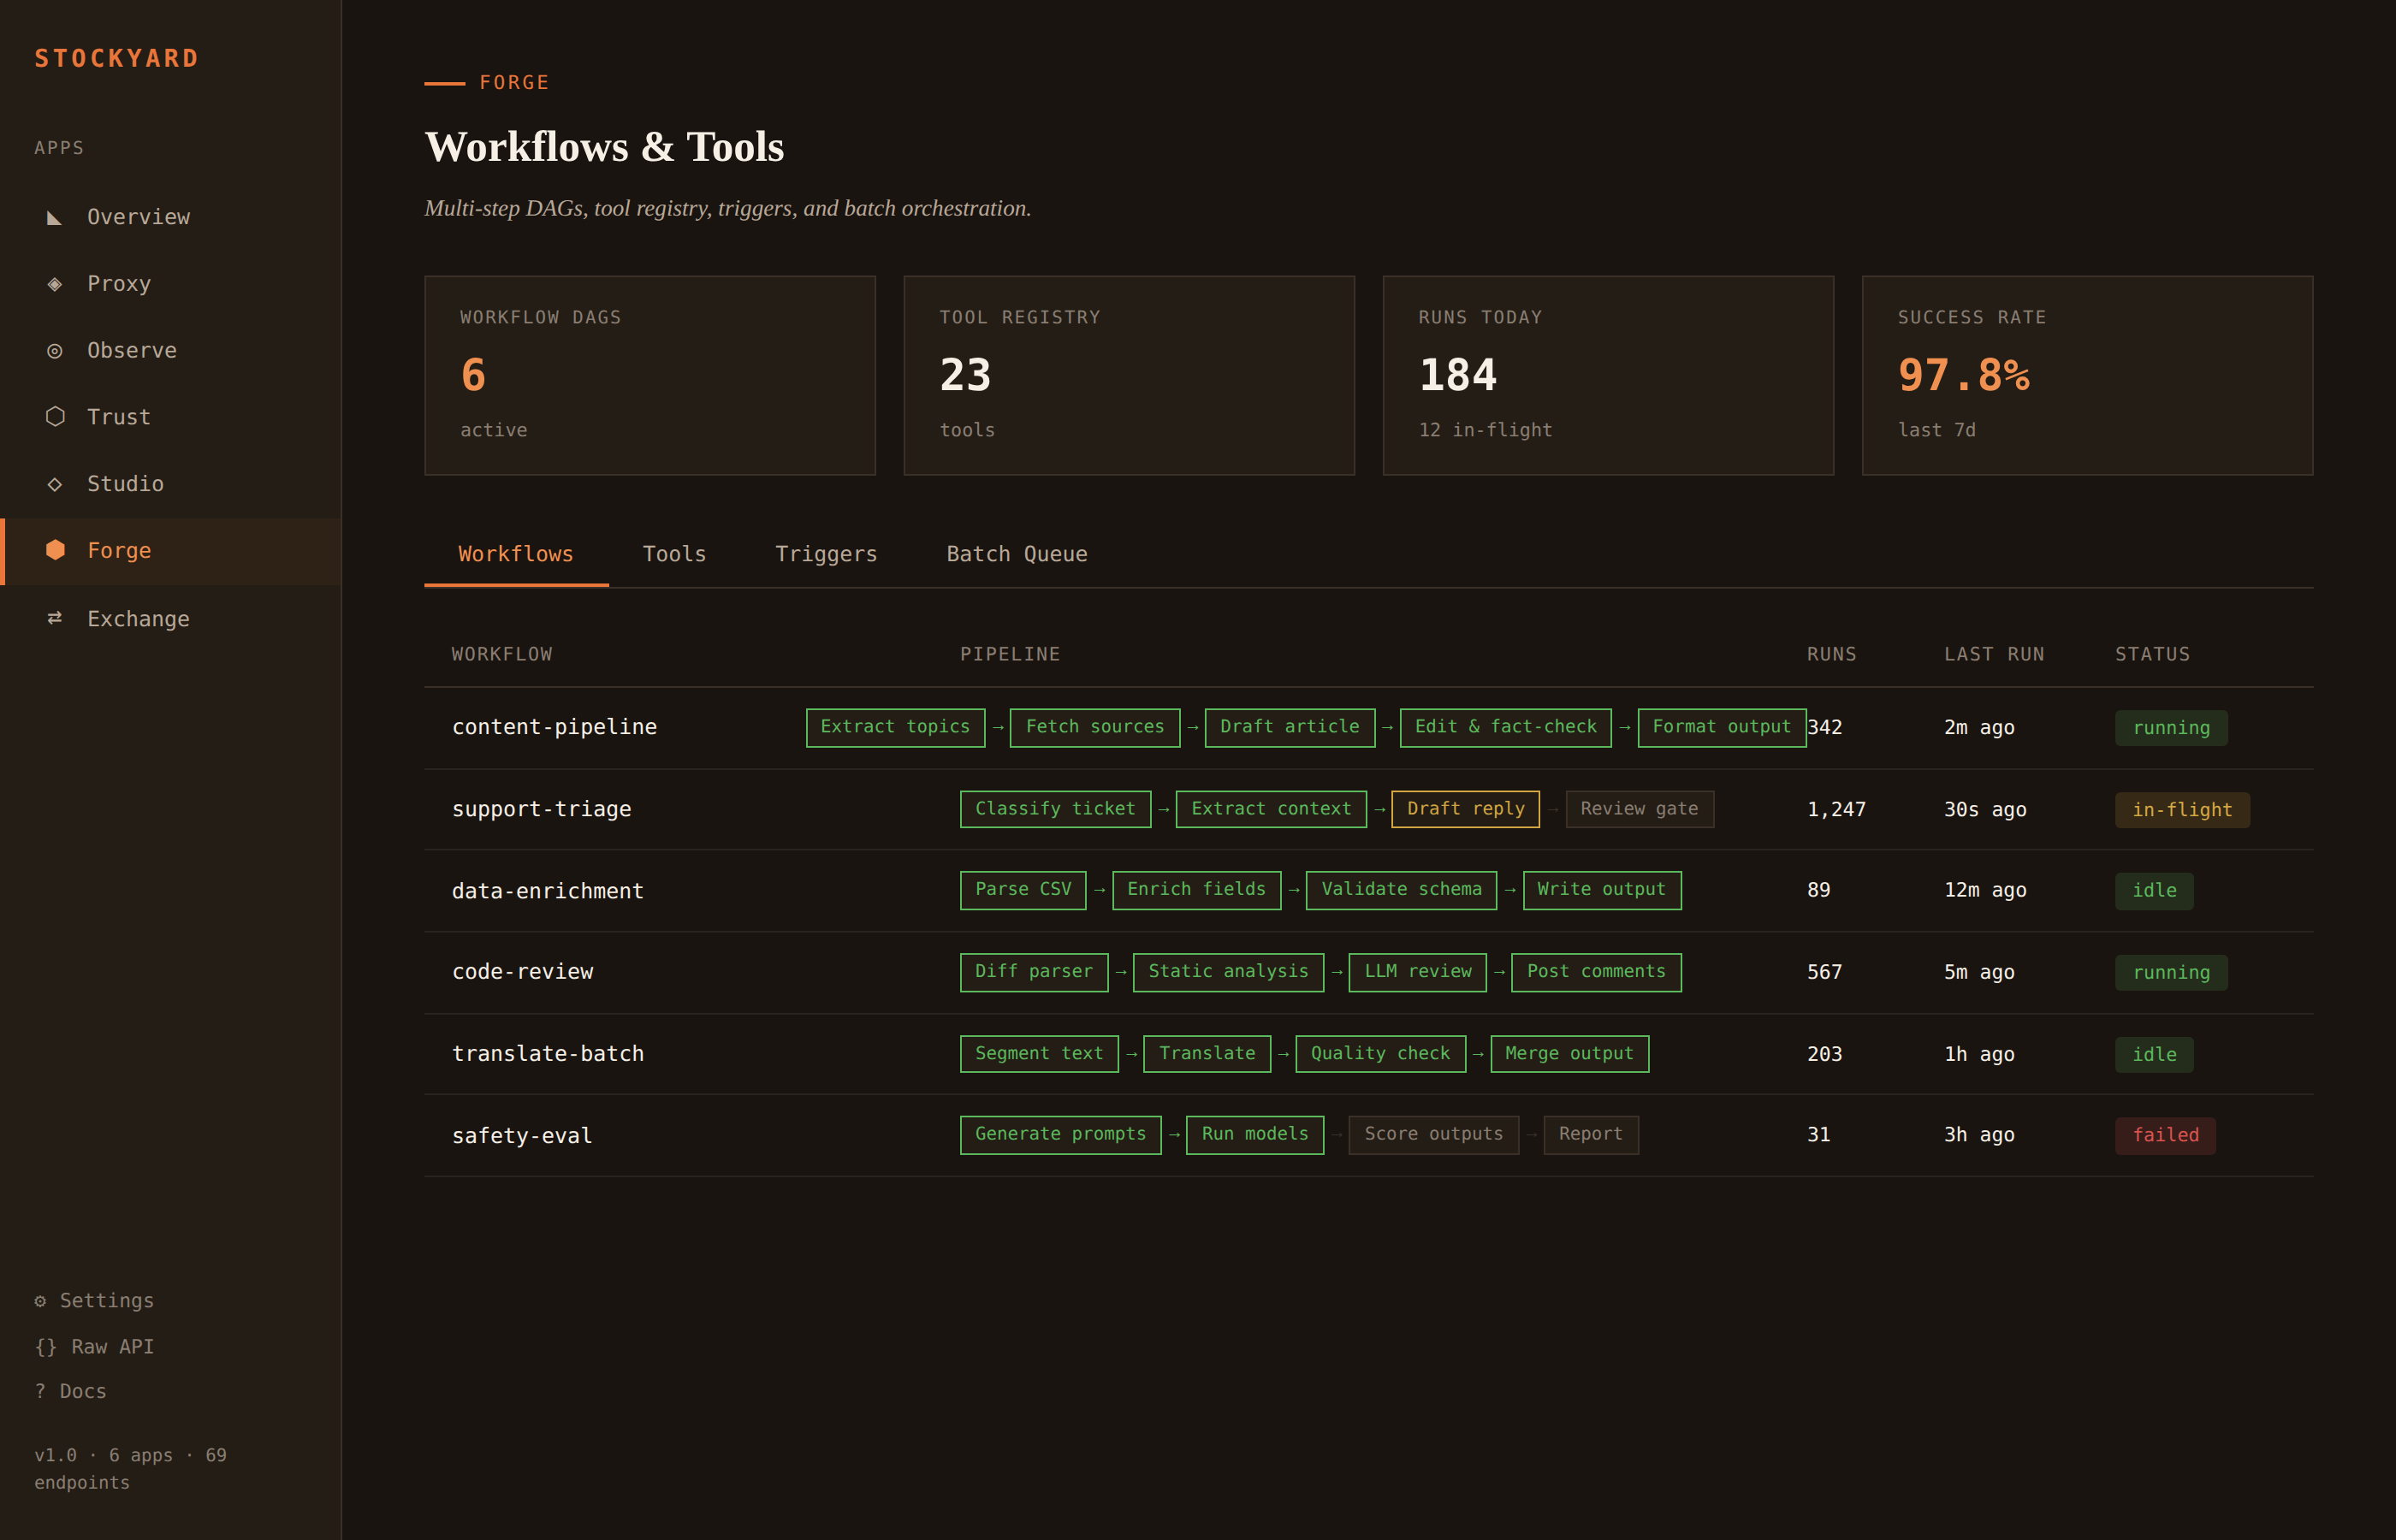This screenshot has height=1540, width=2396.
Task: Open the Batch Queue tab
Action: (1016, 553)
